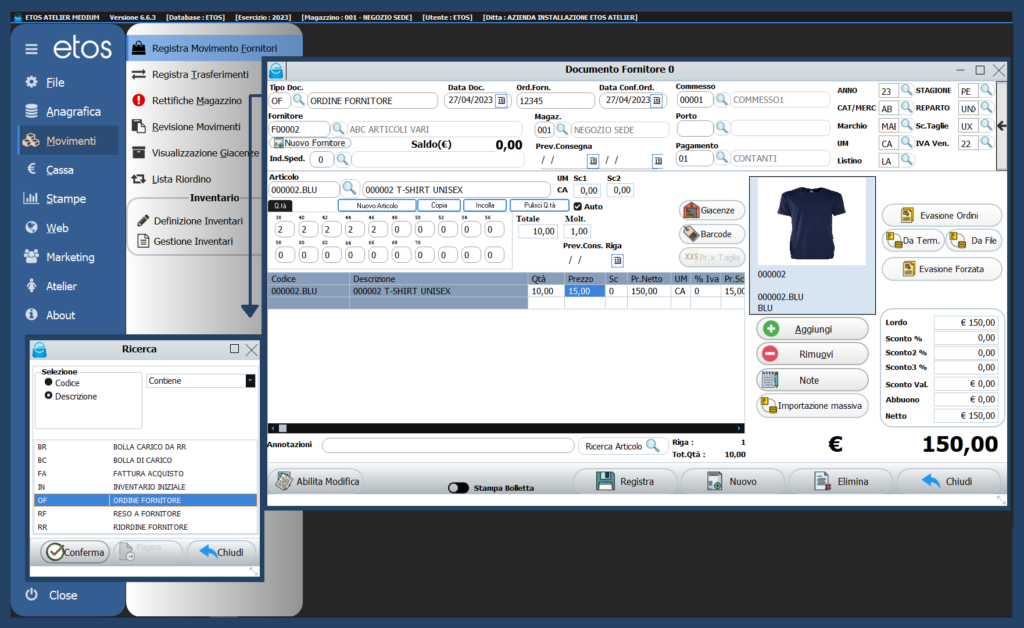
Task: Click the Web globe icon in sidebar
Action: (31, 227)
